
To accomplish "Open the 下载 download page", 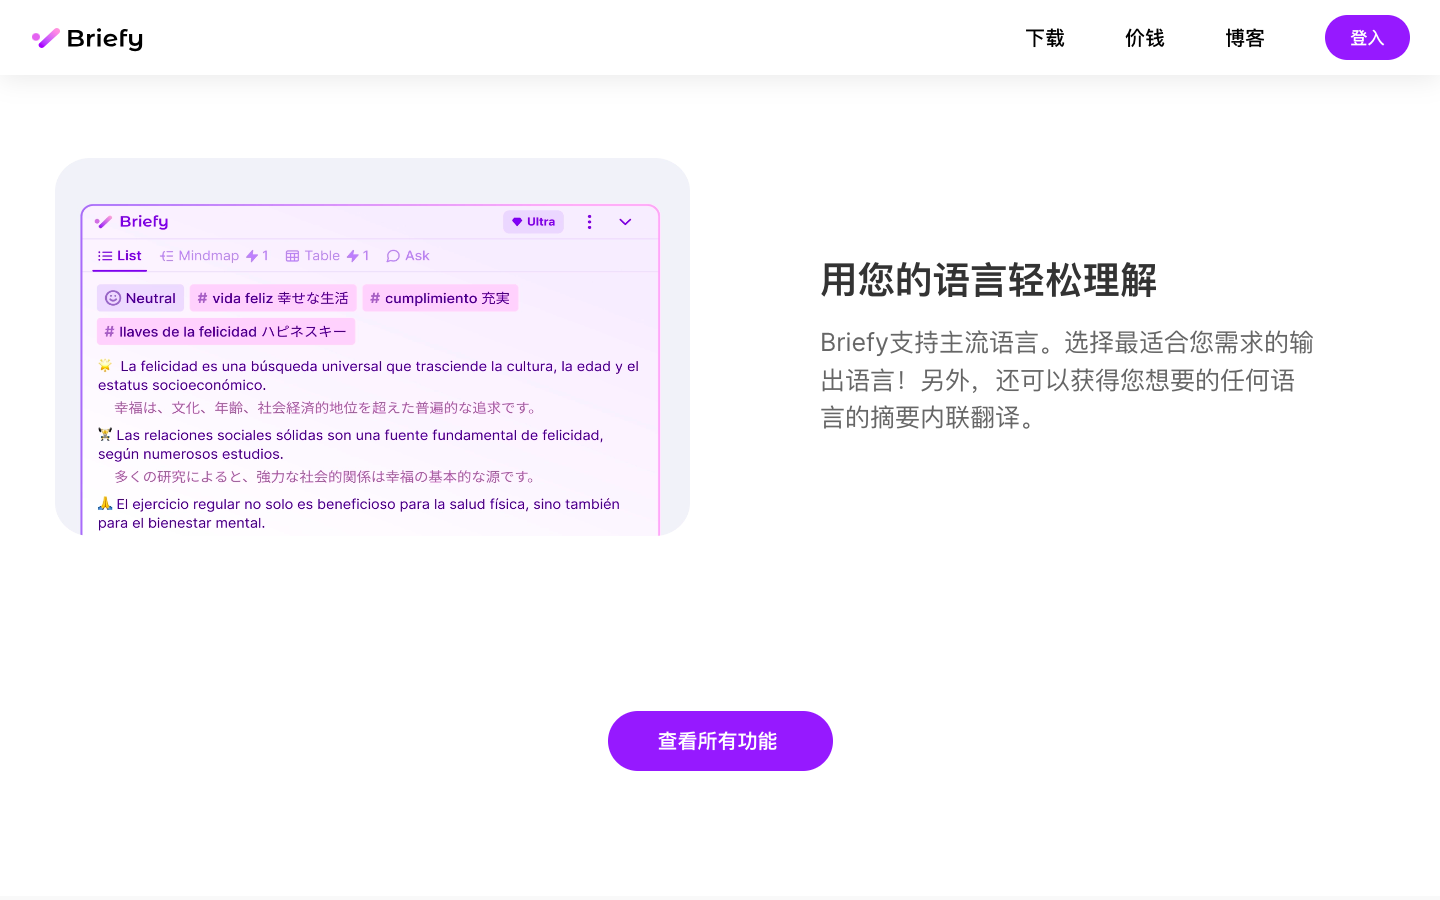I will pos(1045,38).
